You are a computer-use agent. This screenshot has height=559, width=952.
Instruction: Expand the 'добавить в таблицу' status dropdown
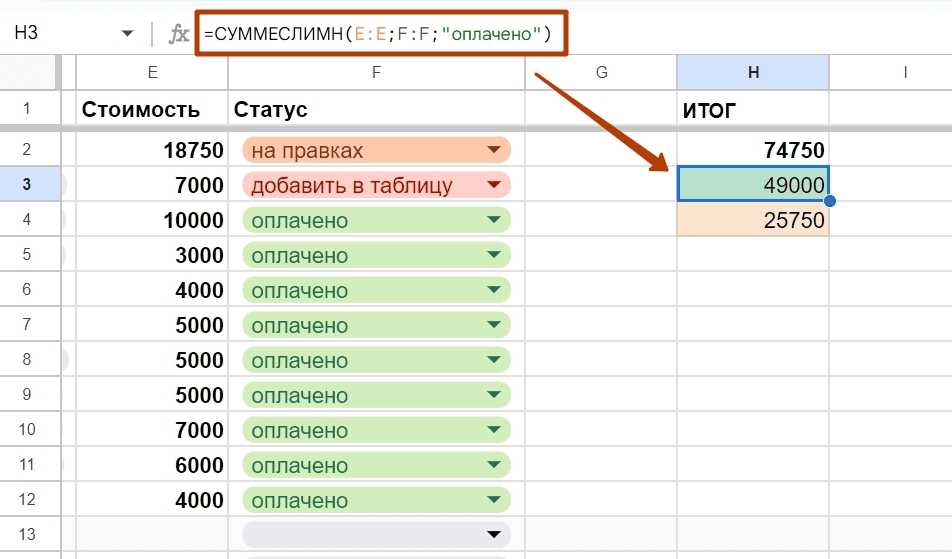(x=494, y=185)
